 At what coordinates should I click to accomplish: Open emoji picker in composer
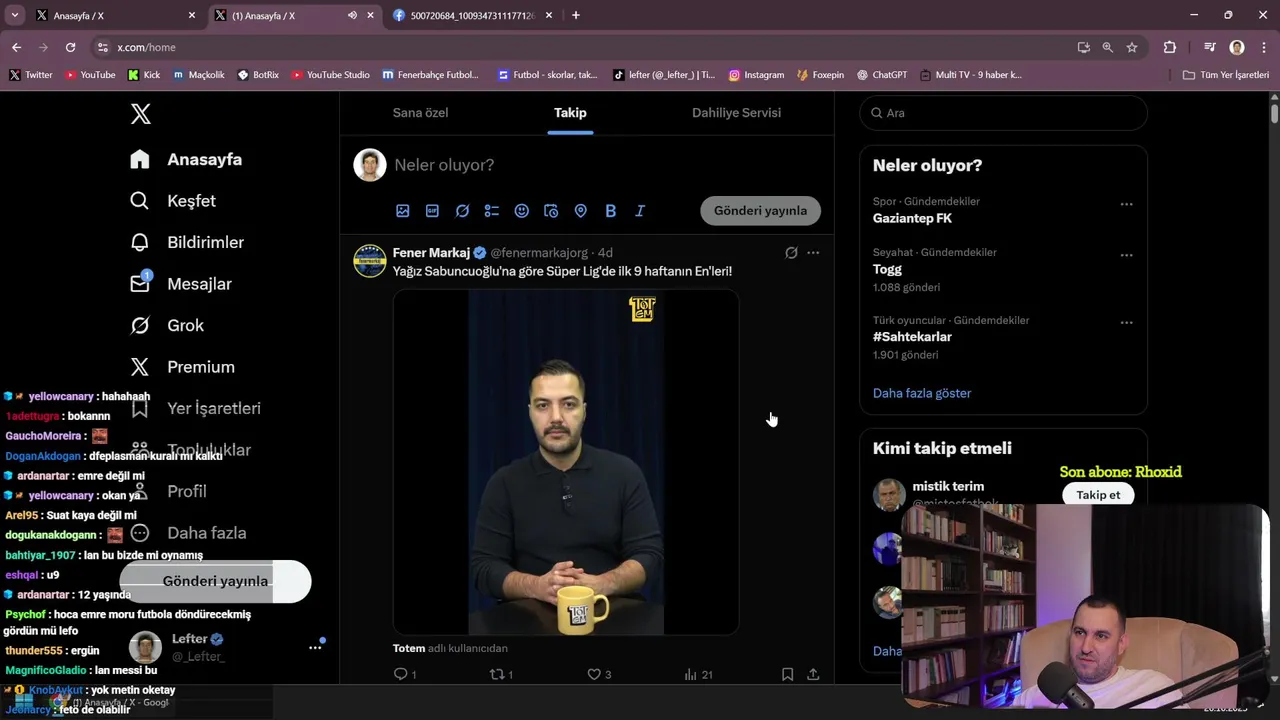tap(521, 211)
